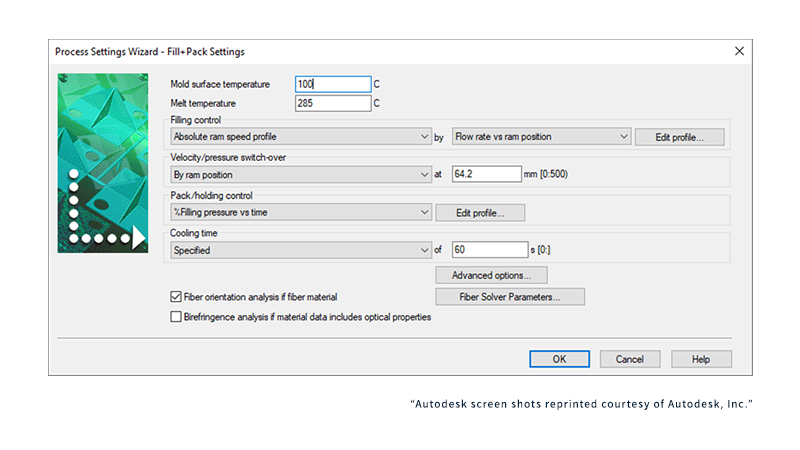Viewport: 800px width, 450px height.
Task: Click the dialog title 'Process Settings Wizard - Fill+Pack Settings'
Action: coord(150,52)
